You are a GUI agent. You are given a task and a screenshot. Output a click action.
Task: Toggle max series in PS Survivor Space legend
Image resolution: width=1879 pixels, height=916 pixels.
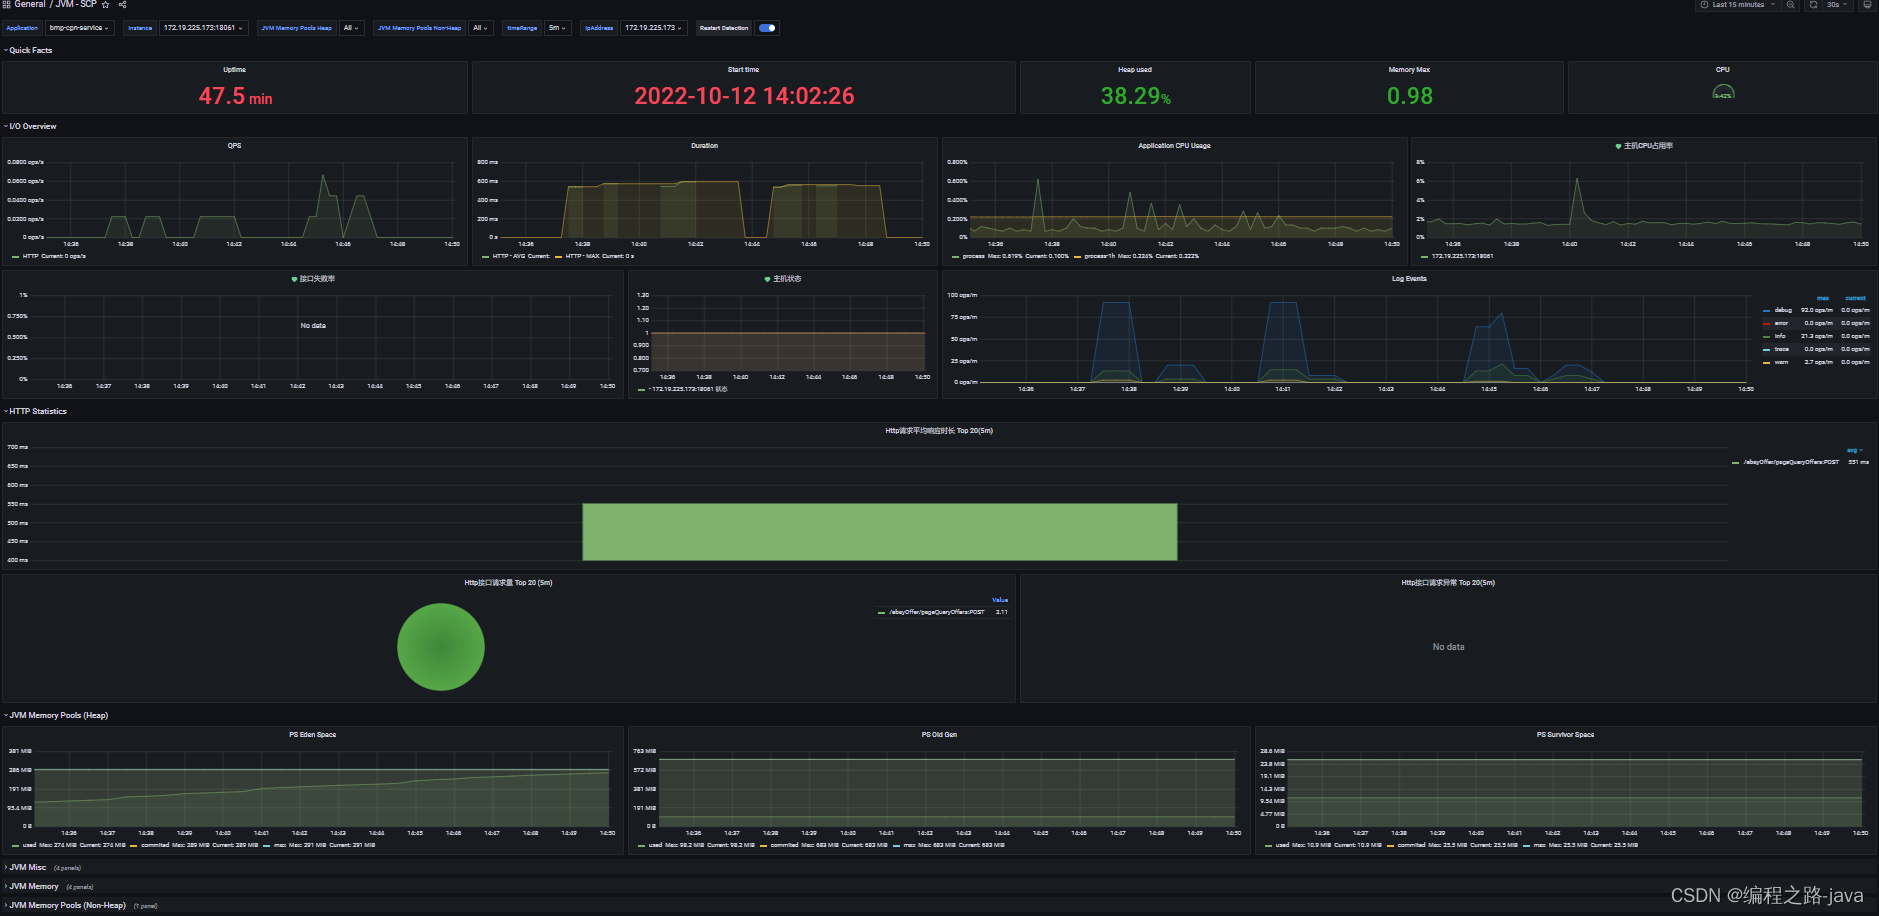(1540, 845)
